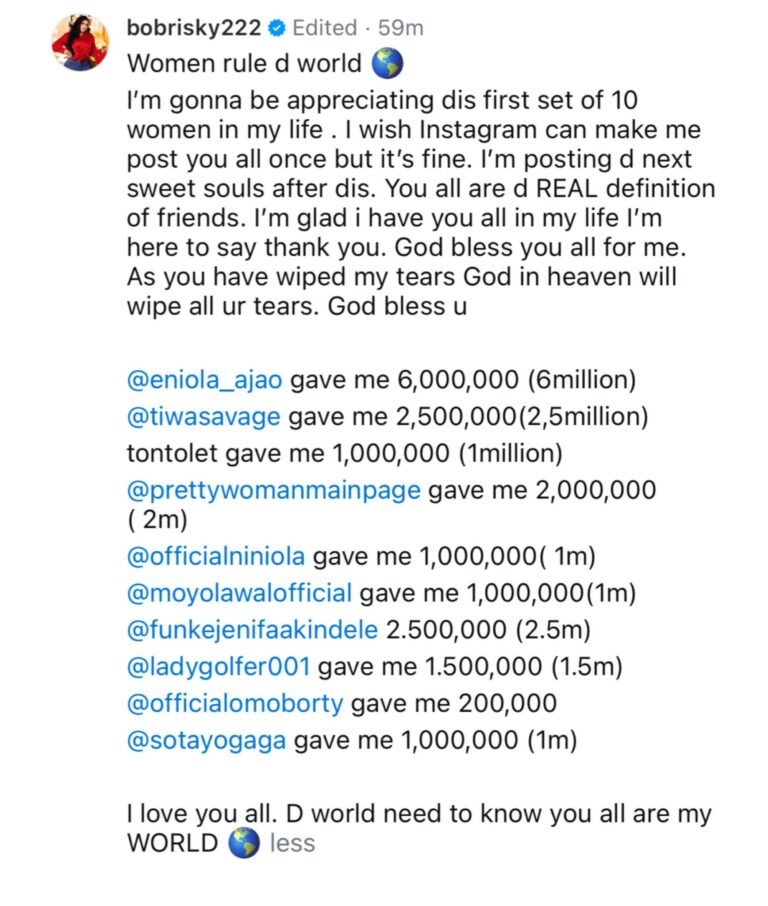Open the @eniola_ajao mention
The image size is (768, 906).
(x=205, y=380)
